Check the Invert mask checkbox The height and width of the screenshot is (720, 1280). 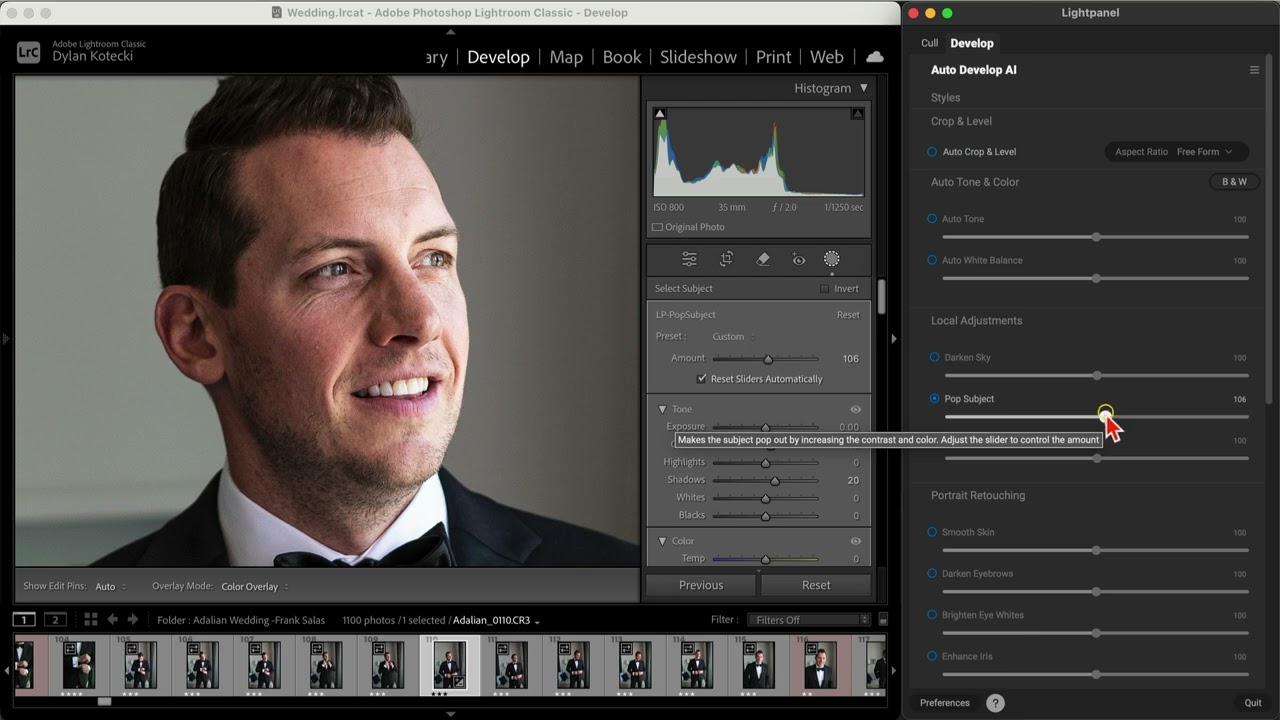[x=824, y=289]
